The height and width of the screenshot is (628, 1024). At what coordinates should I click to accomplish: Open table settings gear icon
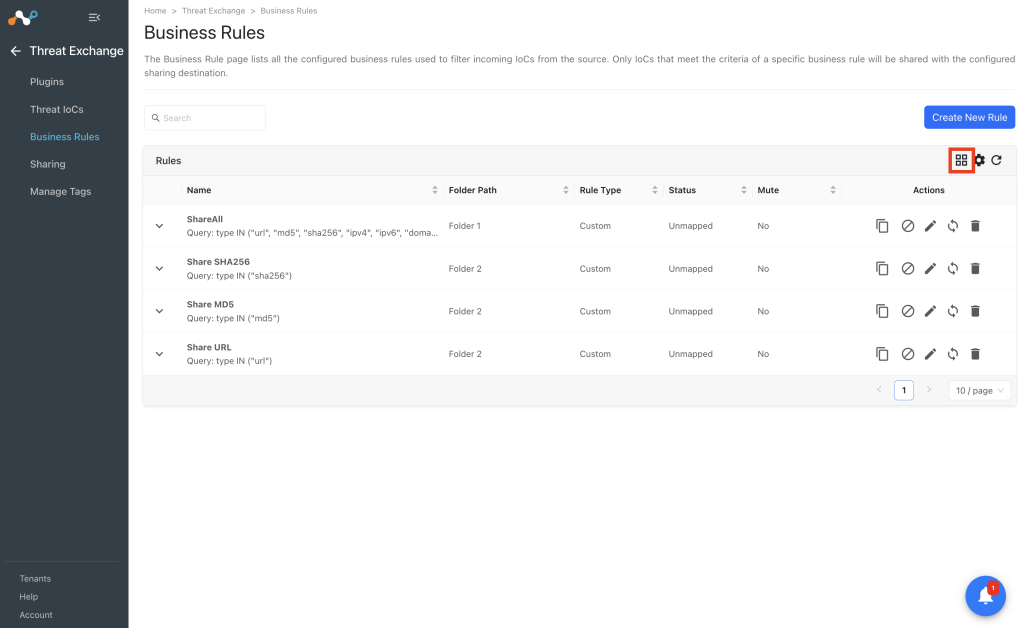(980, 160)
